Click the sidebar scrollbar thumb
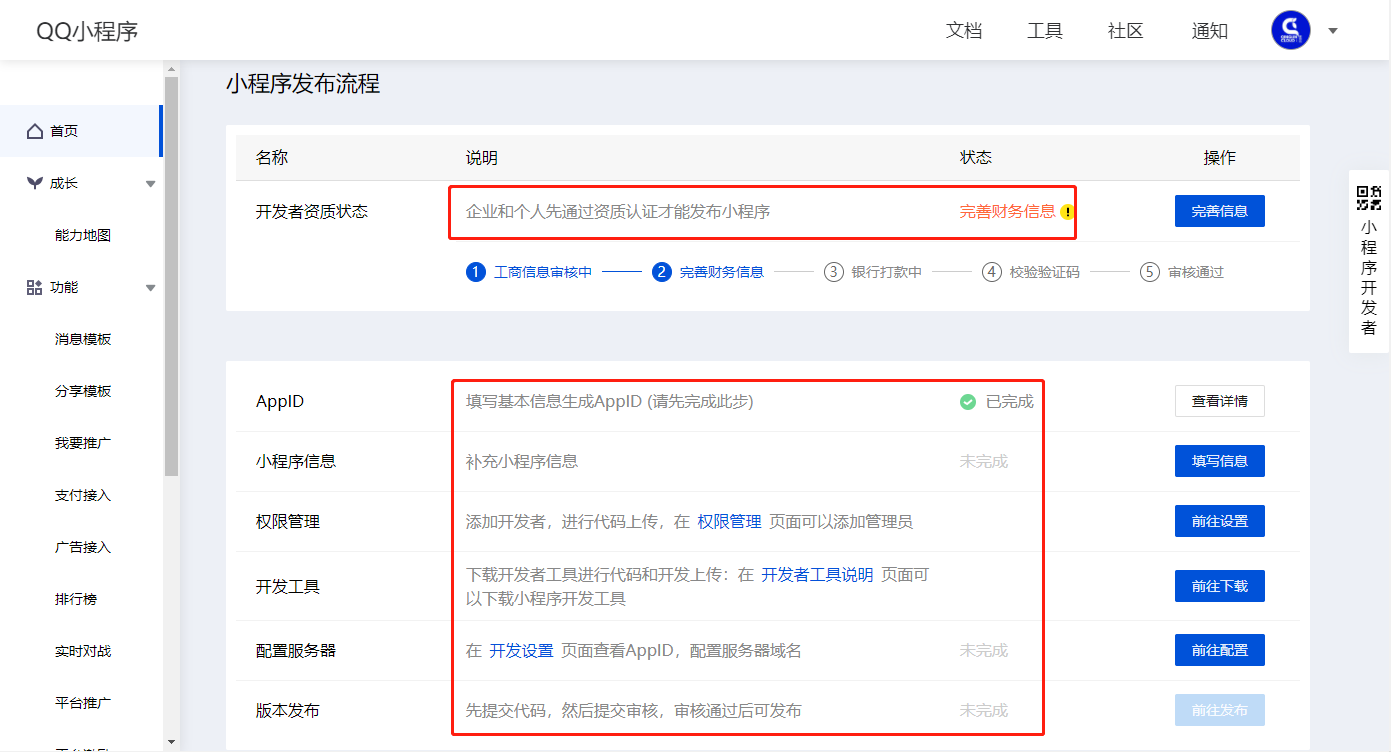 171,276
